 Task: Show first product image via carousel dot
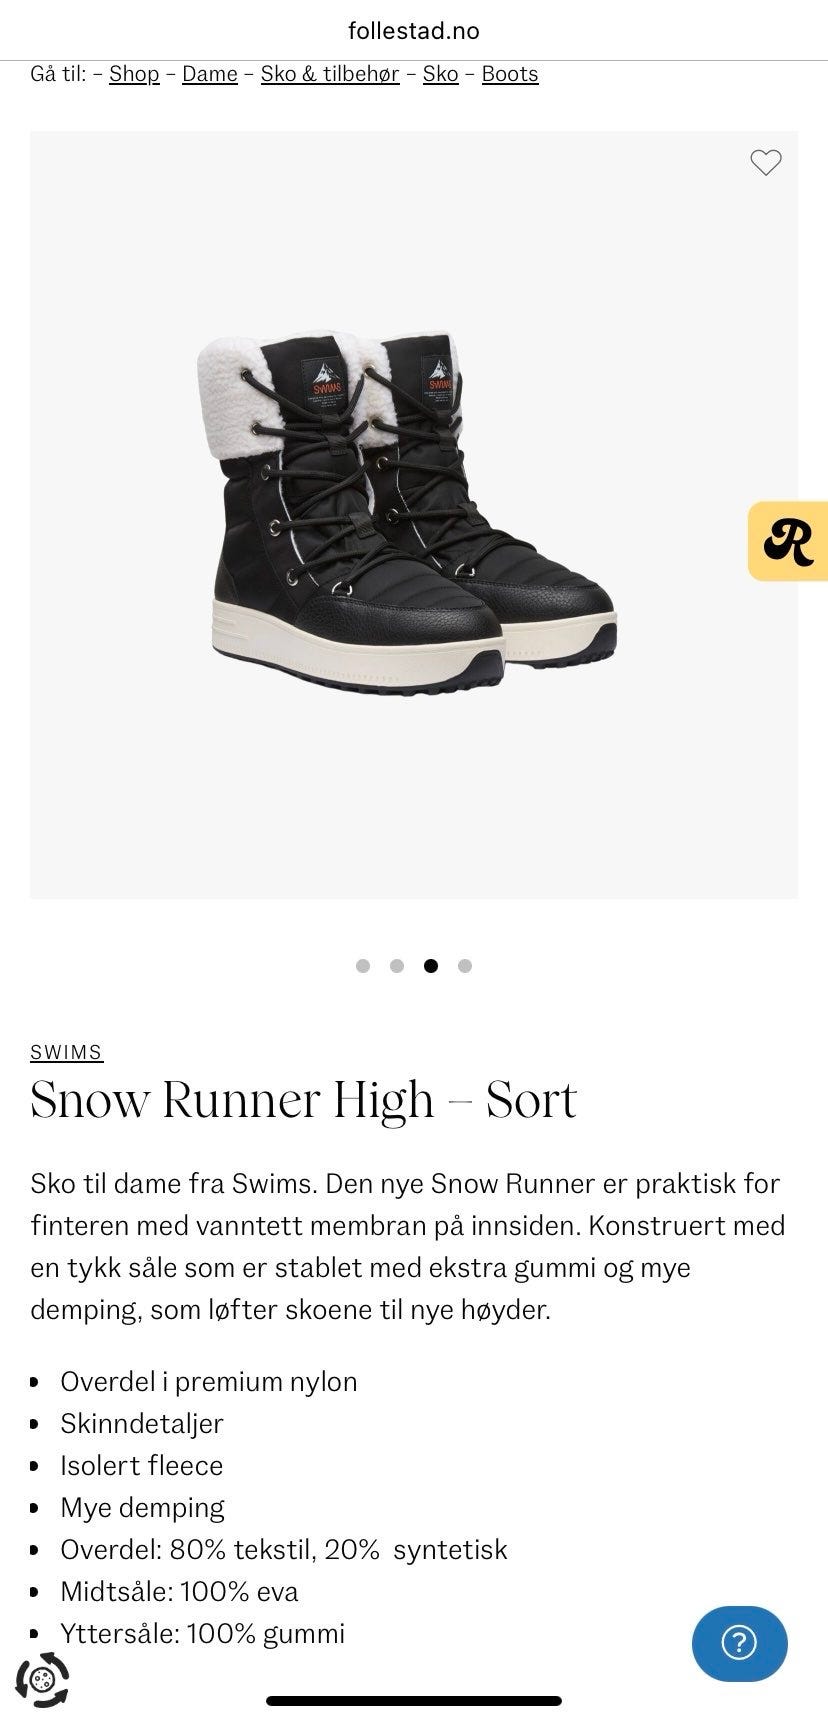(x=363, y=966)
